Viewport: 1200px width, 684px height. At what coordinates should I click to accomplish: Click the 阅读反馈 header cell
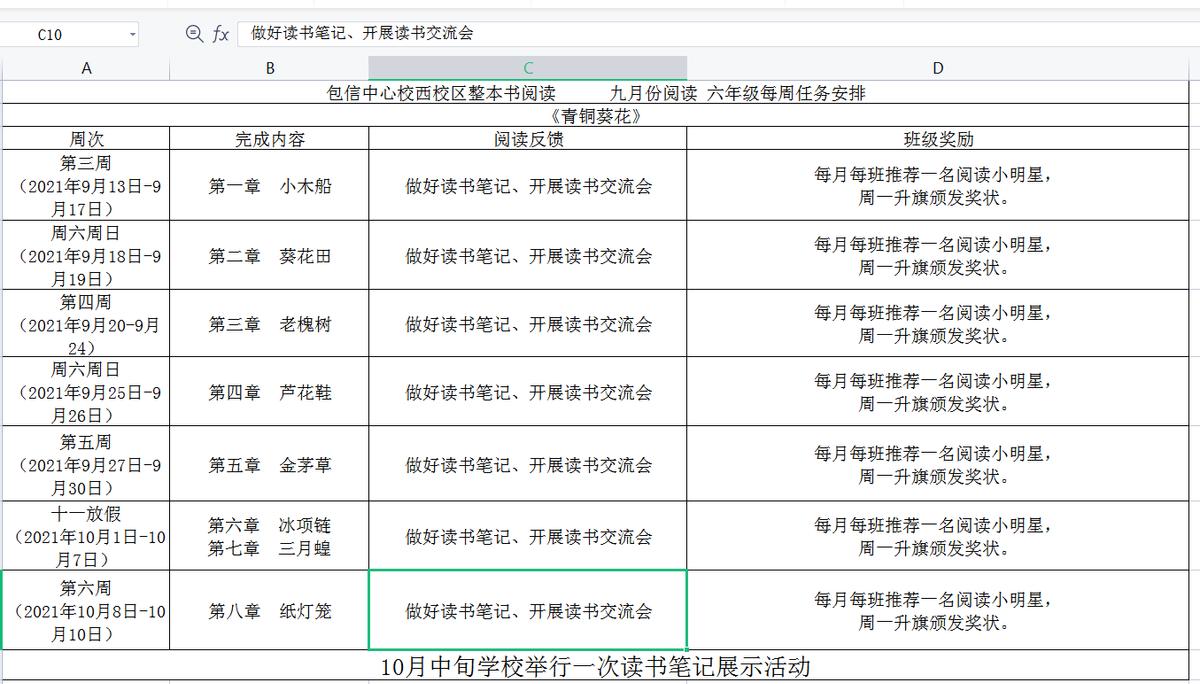[528, 139]
